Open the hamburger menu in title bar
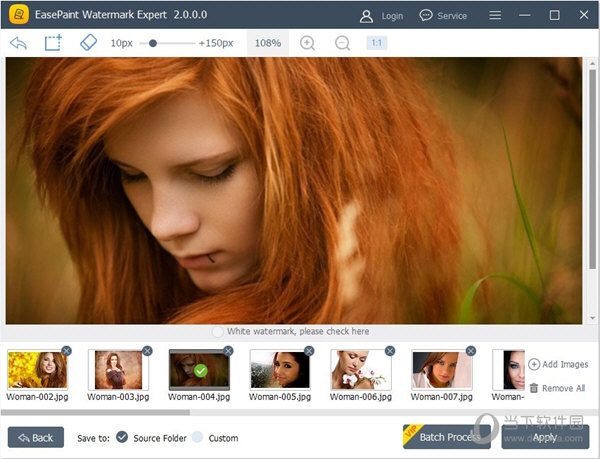Viewport: 600px width, 459px height. click(x=495, y=16)
